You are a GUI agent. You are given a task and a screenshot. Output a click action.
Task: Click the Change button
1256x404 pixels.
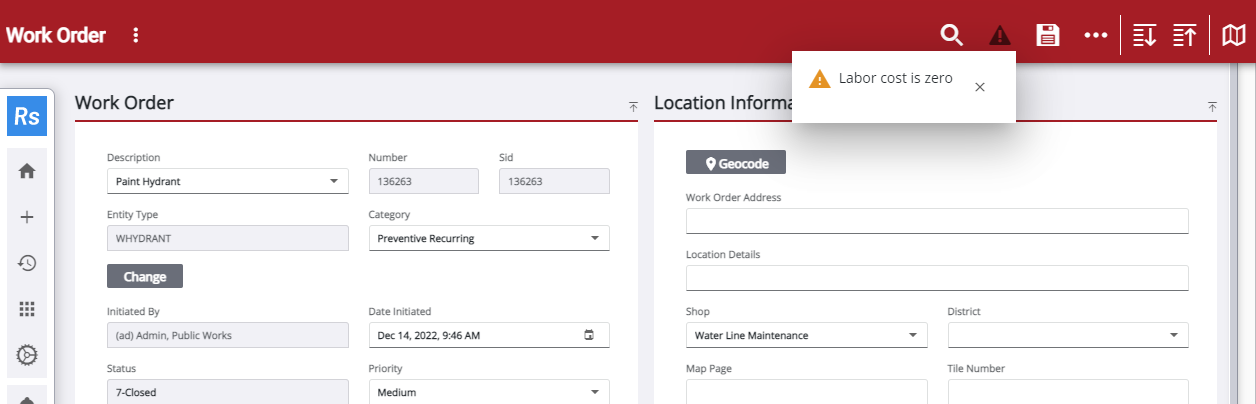click(x=145, y=276)
